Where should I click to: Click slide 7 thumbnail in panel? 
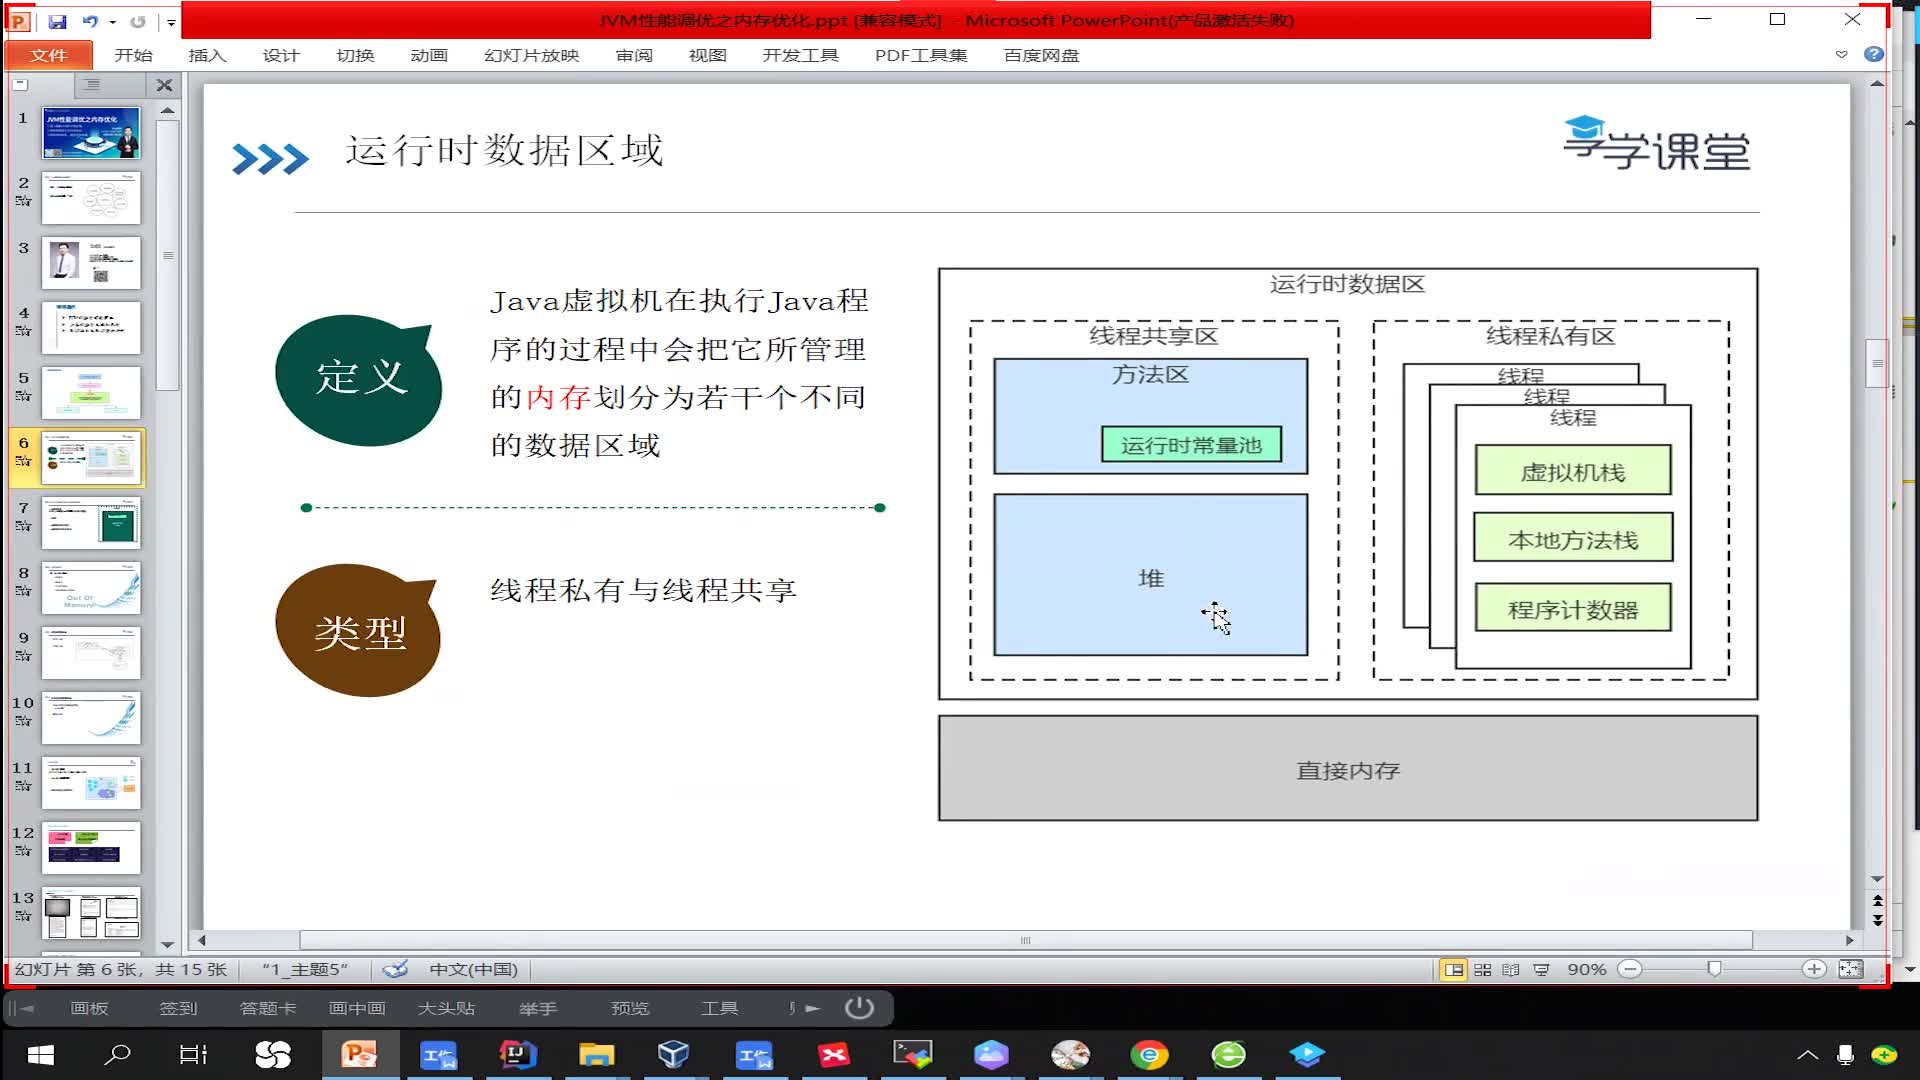click(x=90, y=521)
